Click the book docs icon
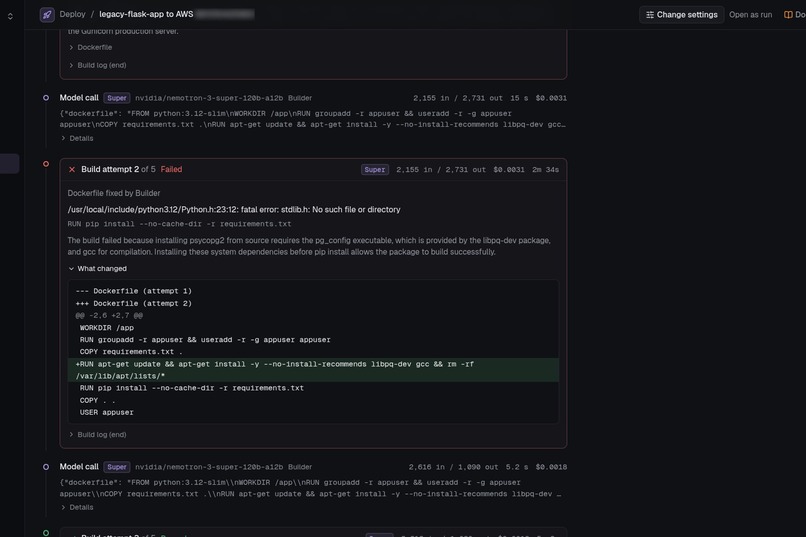Screen dimensions: 806x537 [788, 15]
